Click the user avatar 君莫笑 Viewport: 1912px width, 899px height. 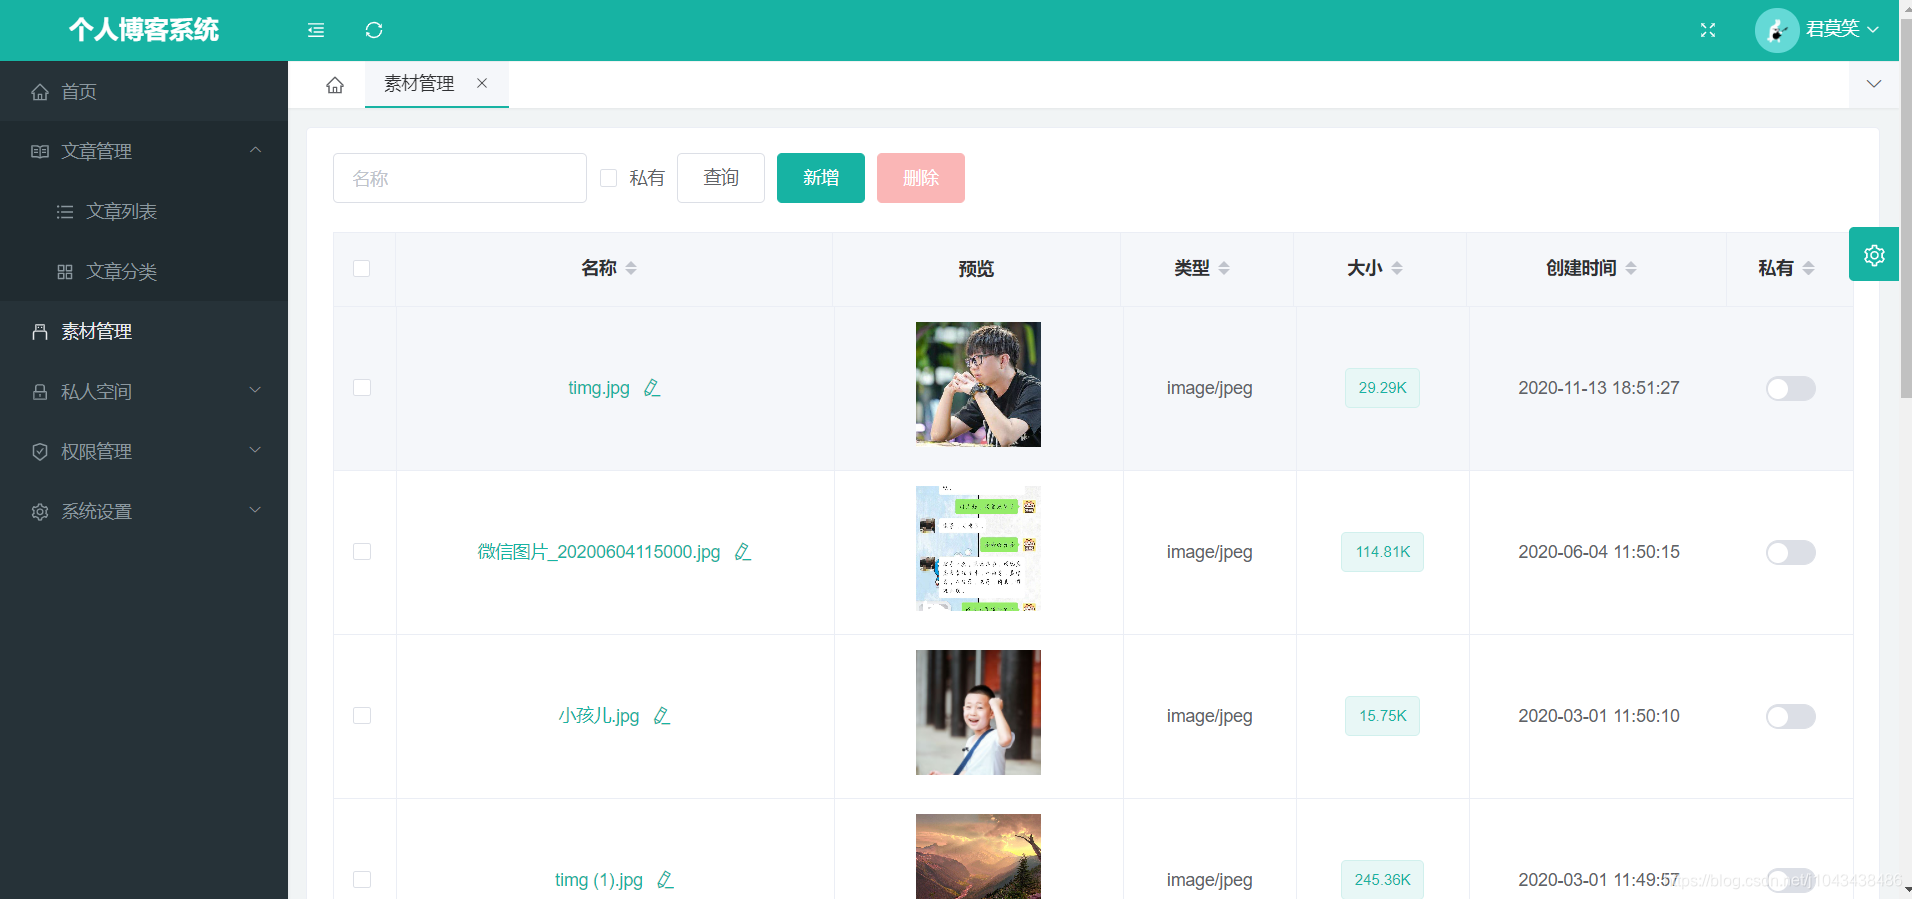pyautogui.click(x=1777, y=30)
